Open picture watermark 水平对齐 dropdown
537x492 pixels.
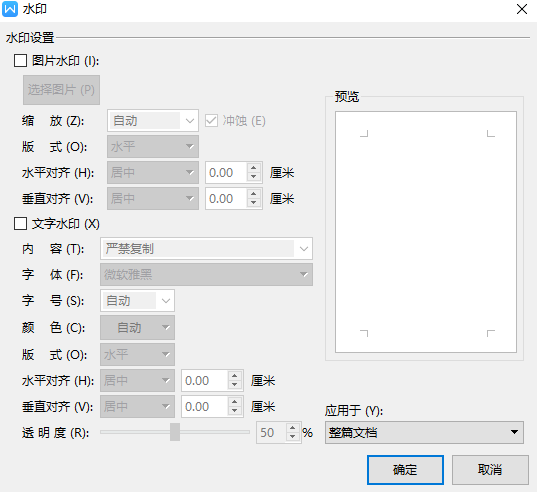point(153,173)
